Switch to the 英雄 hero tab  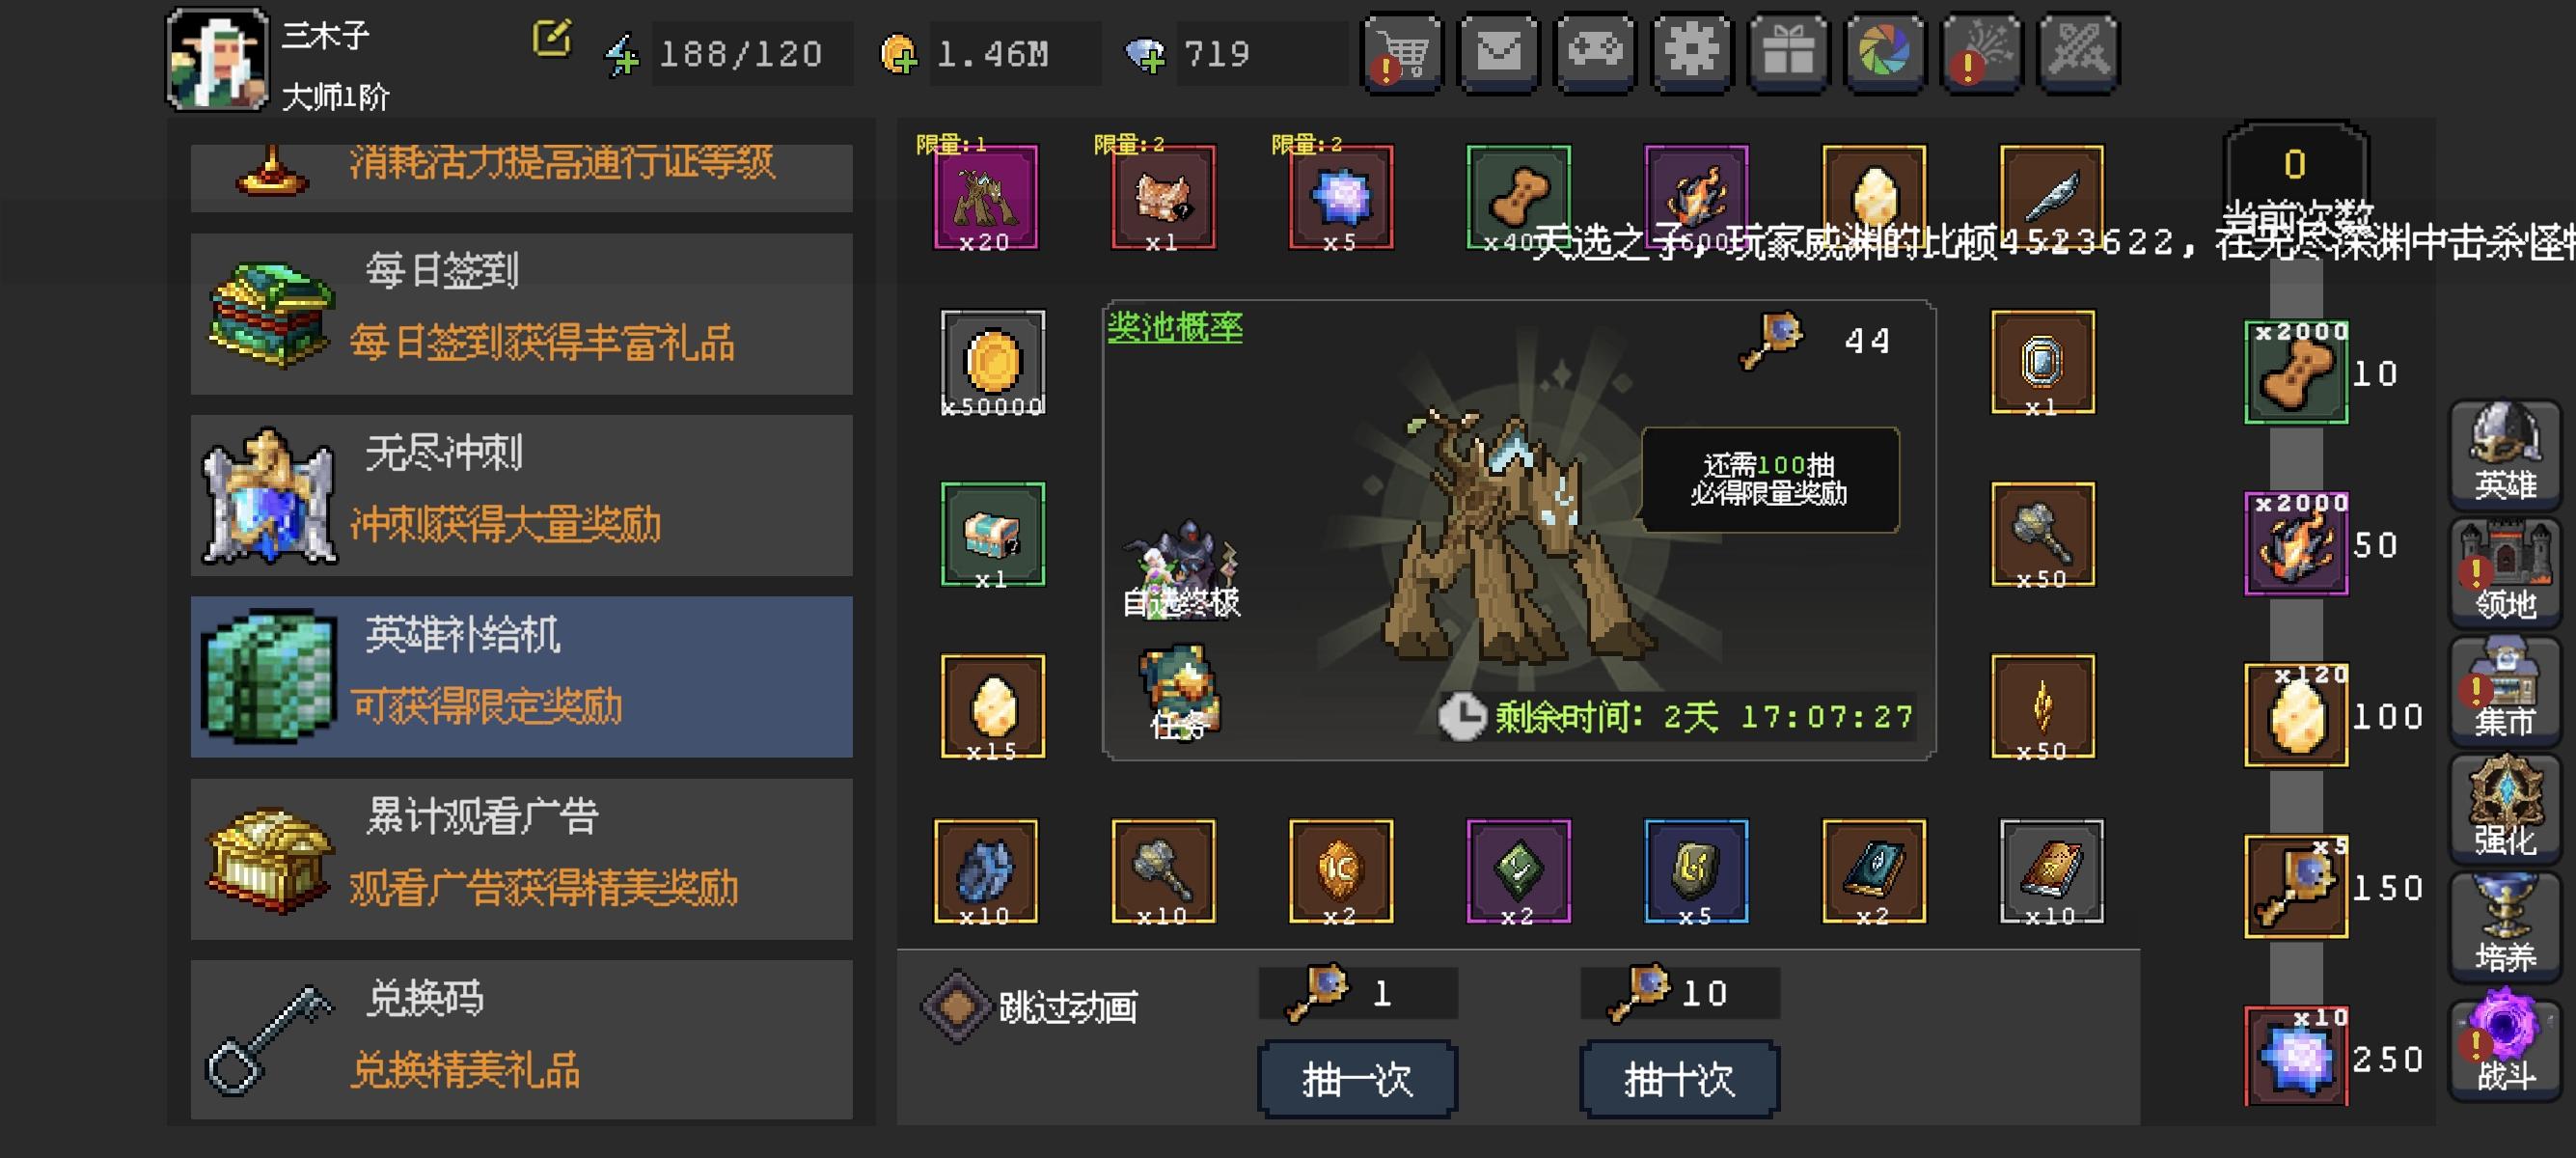[2504, 454]
